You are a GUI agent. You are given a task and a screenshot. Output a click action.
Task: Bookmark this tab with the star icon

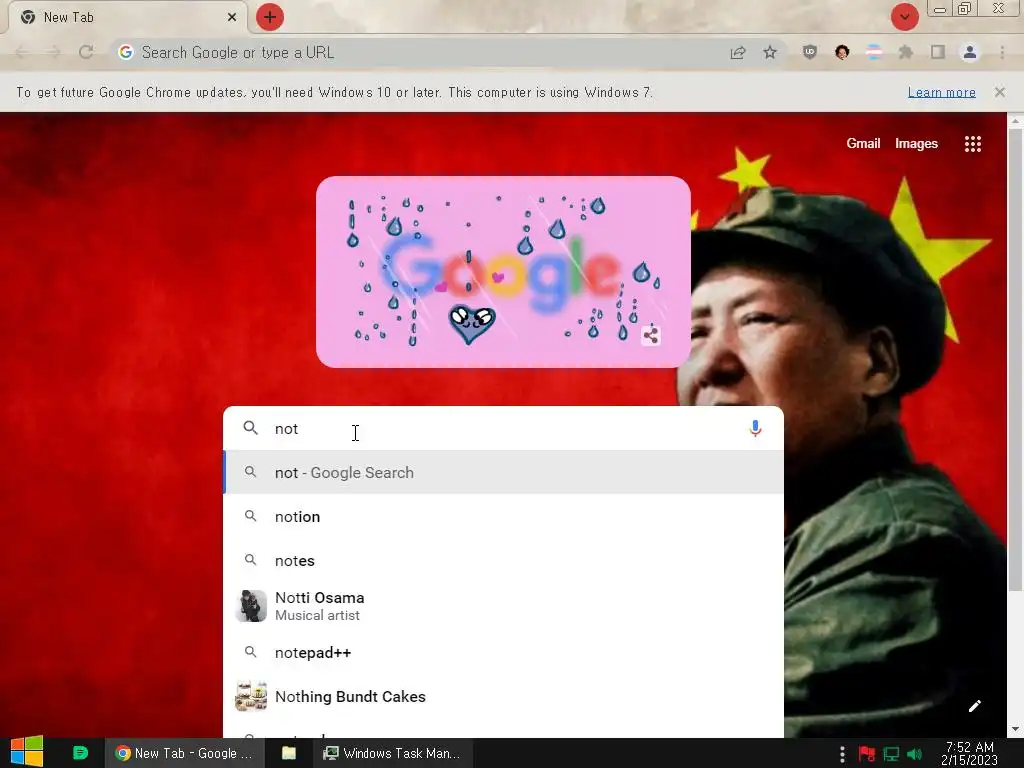click(x=770, y=52)
